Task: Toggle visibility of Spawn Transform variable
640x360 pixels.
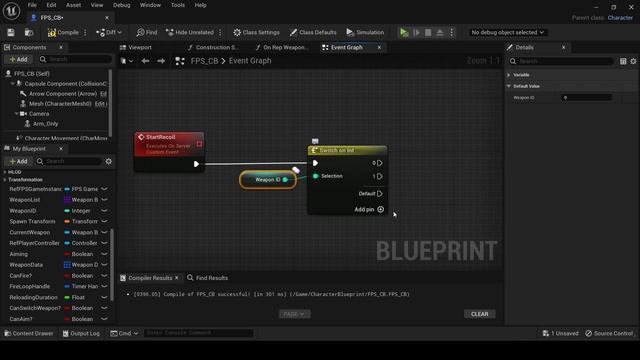Action: pyautogui.click(x=104, y=221)
